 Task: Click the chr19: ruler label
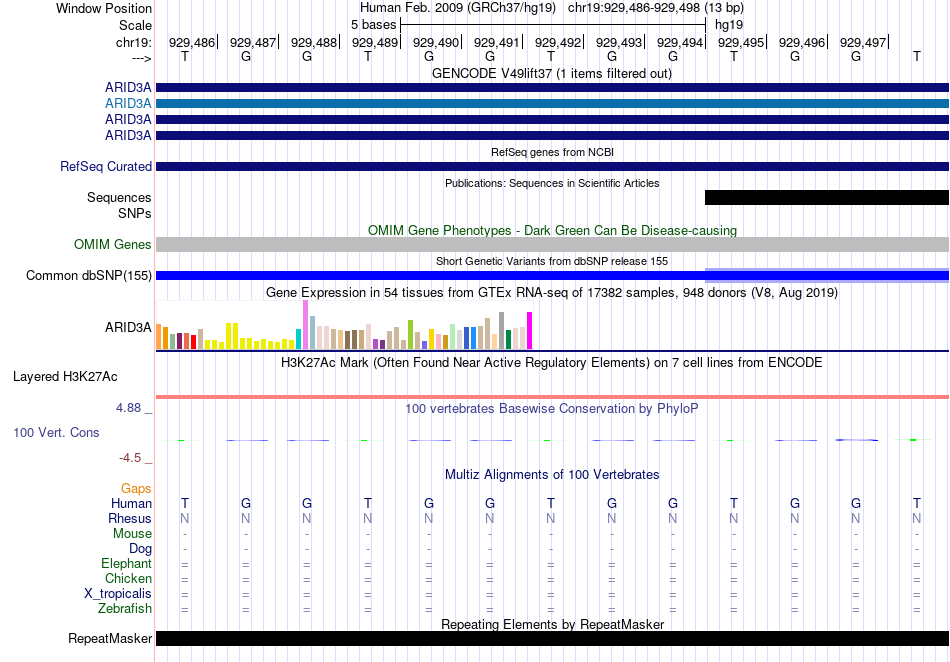pyautogui.click(x=134, y=42)
